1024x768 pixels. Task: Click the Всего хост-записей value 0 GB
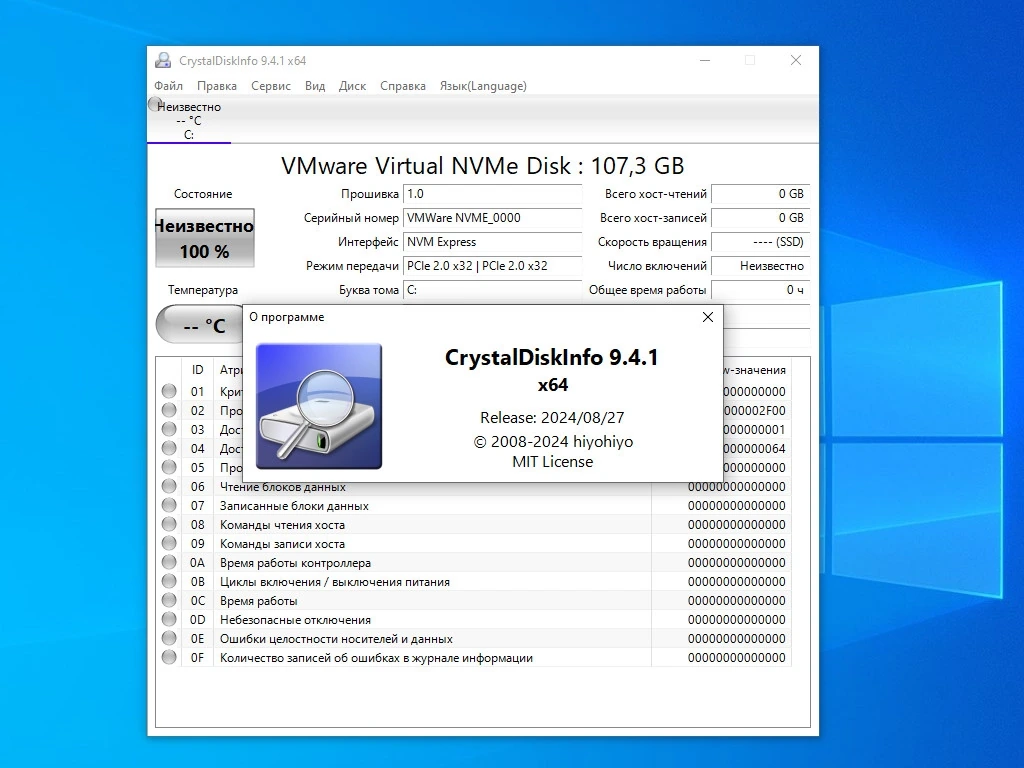(760, 218)
